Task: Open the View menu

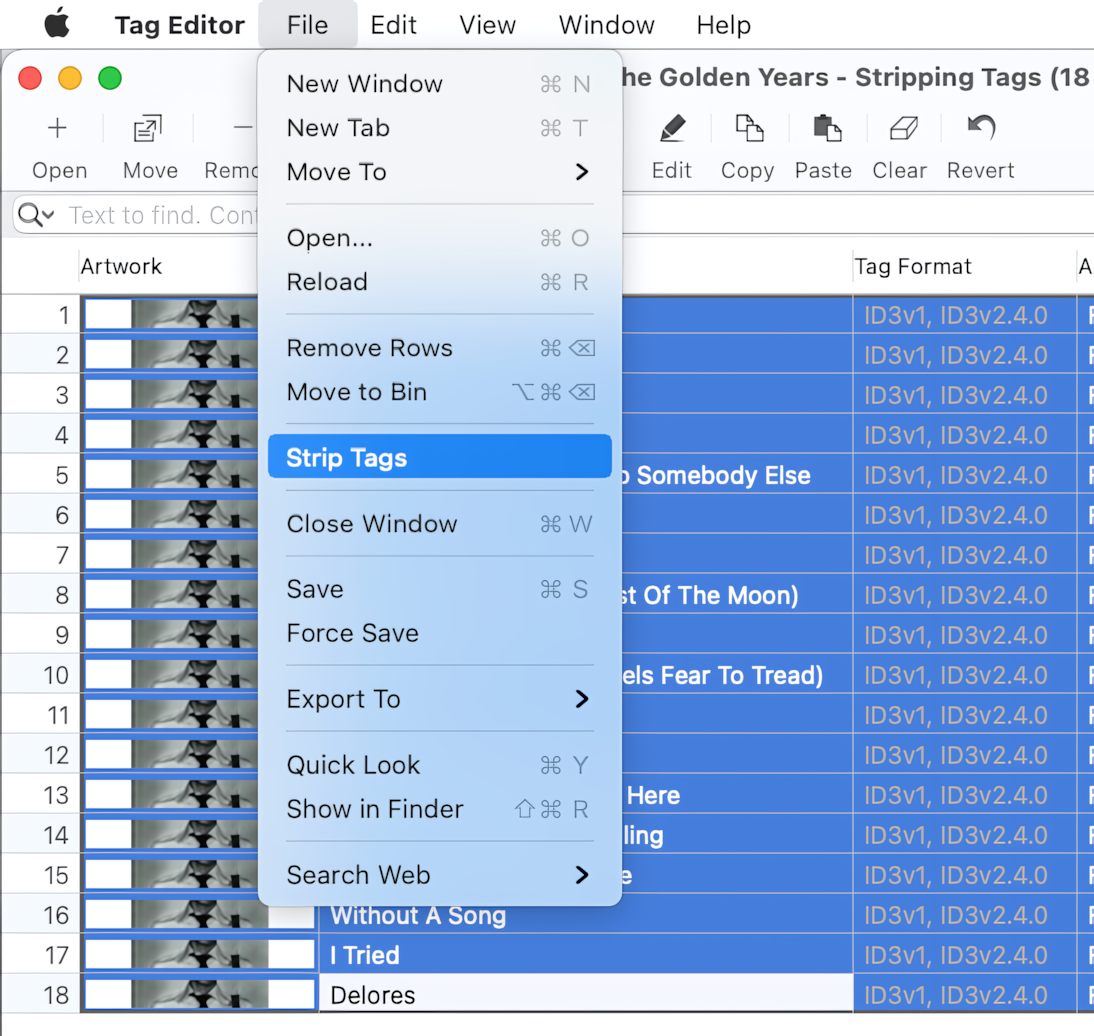Action: (x=487, y=25)
